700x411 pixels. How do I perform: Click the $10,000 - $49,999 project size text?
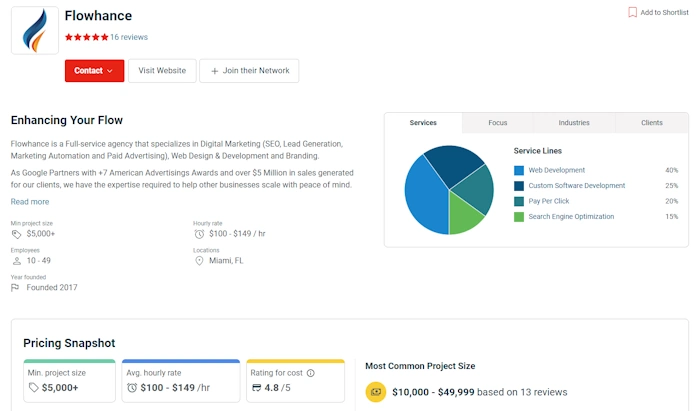tap(433, 392)
